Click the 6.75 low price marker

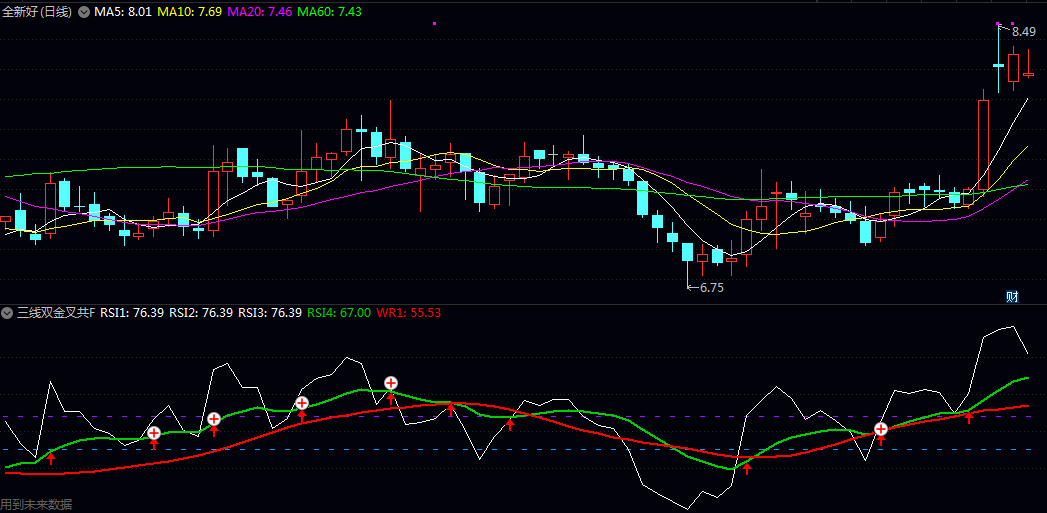coord(709,287)
